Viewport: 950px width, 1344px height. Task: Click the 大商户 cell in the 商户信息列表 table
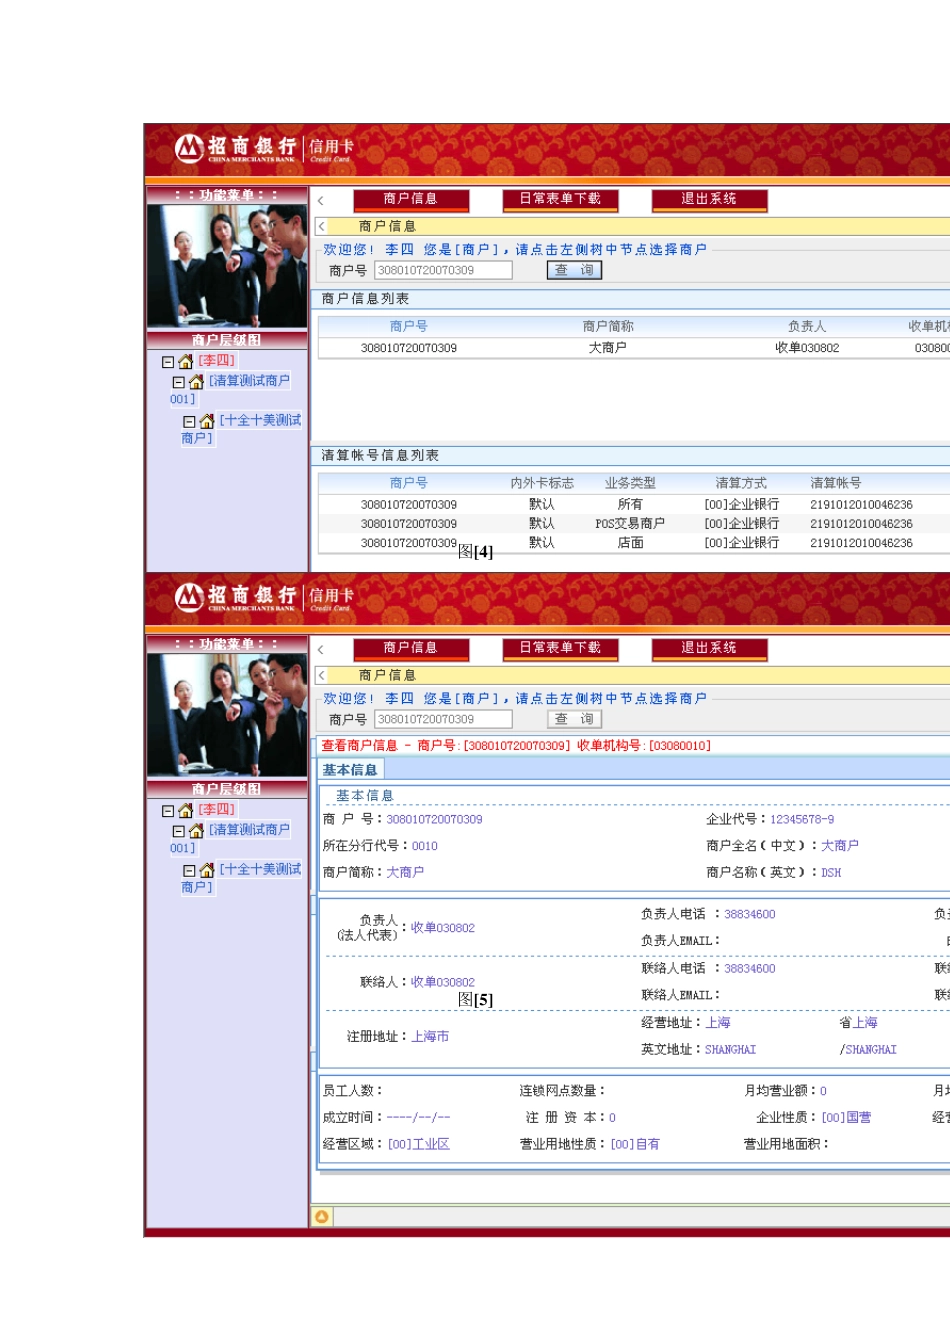click(x=607, y=348)
